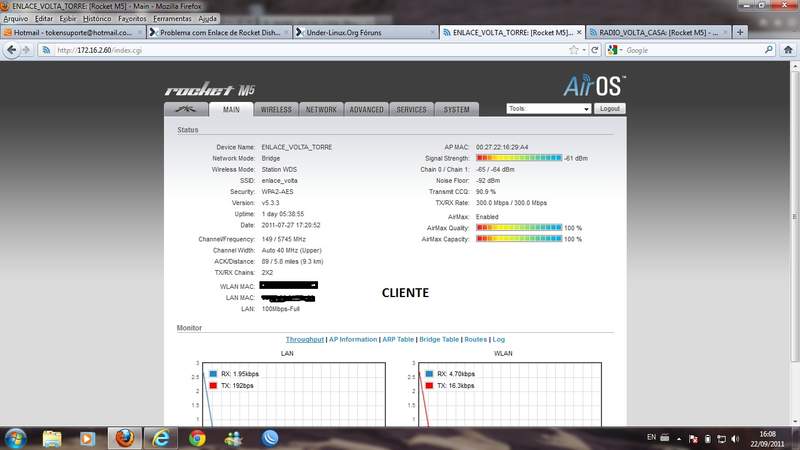The width and height of the screenshot is (800, 450).
Task: Open the Bridge Table link
Action: [x=439, y=339]
